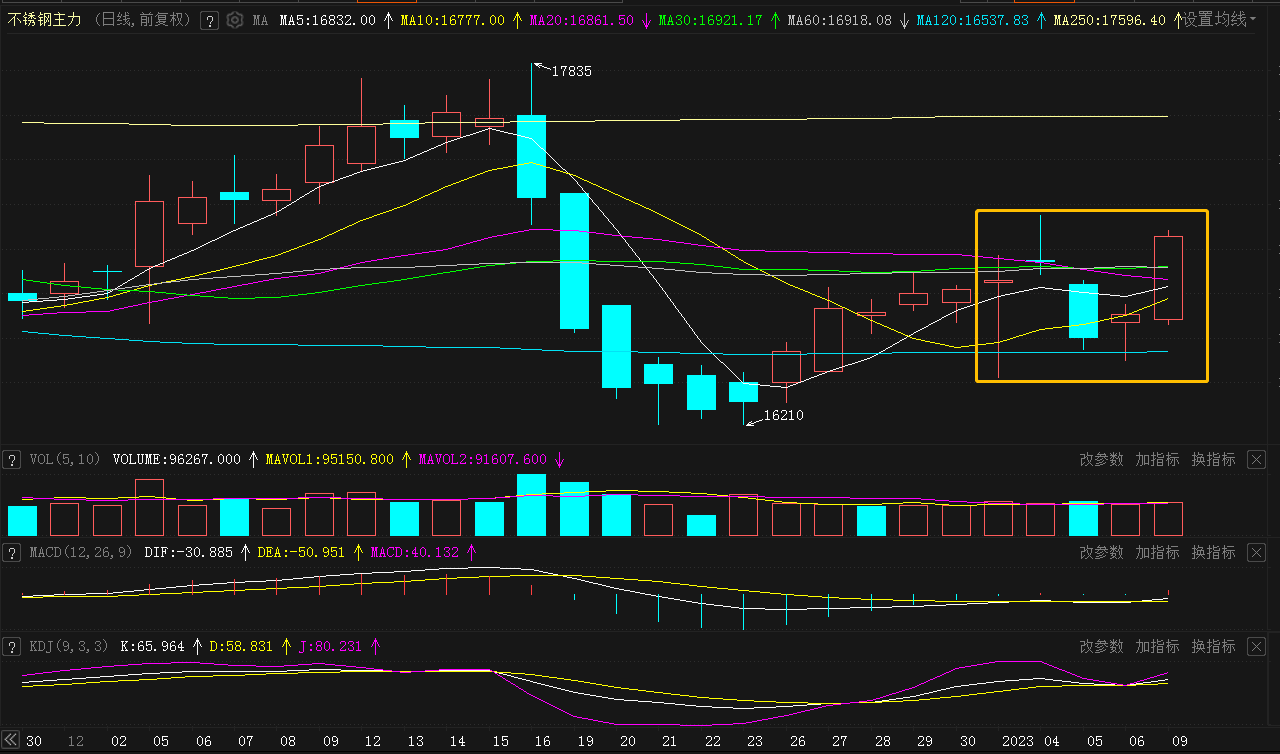Image resolution: width=1280 pixels, height=754 pixels.
Task: Click 换指标 in the VOL panel
Action: 1213,460
